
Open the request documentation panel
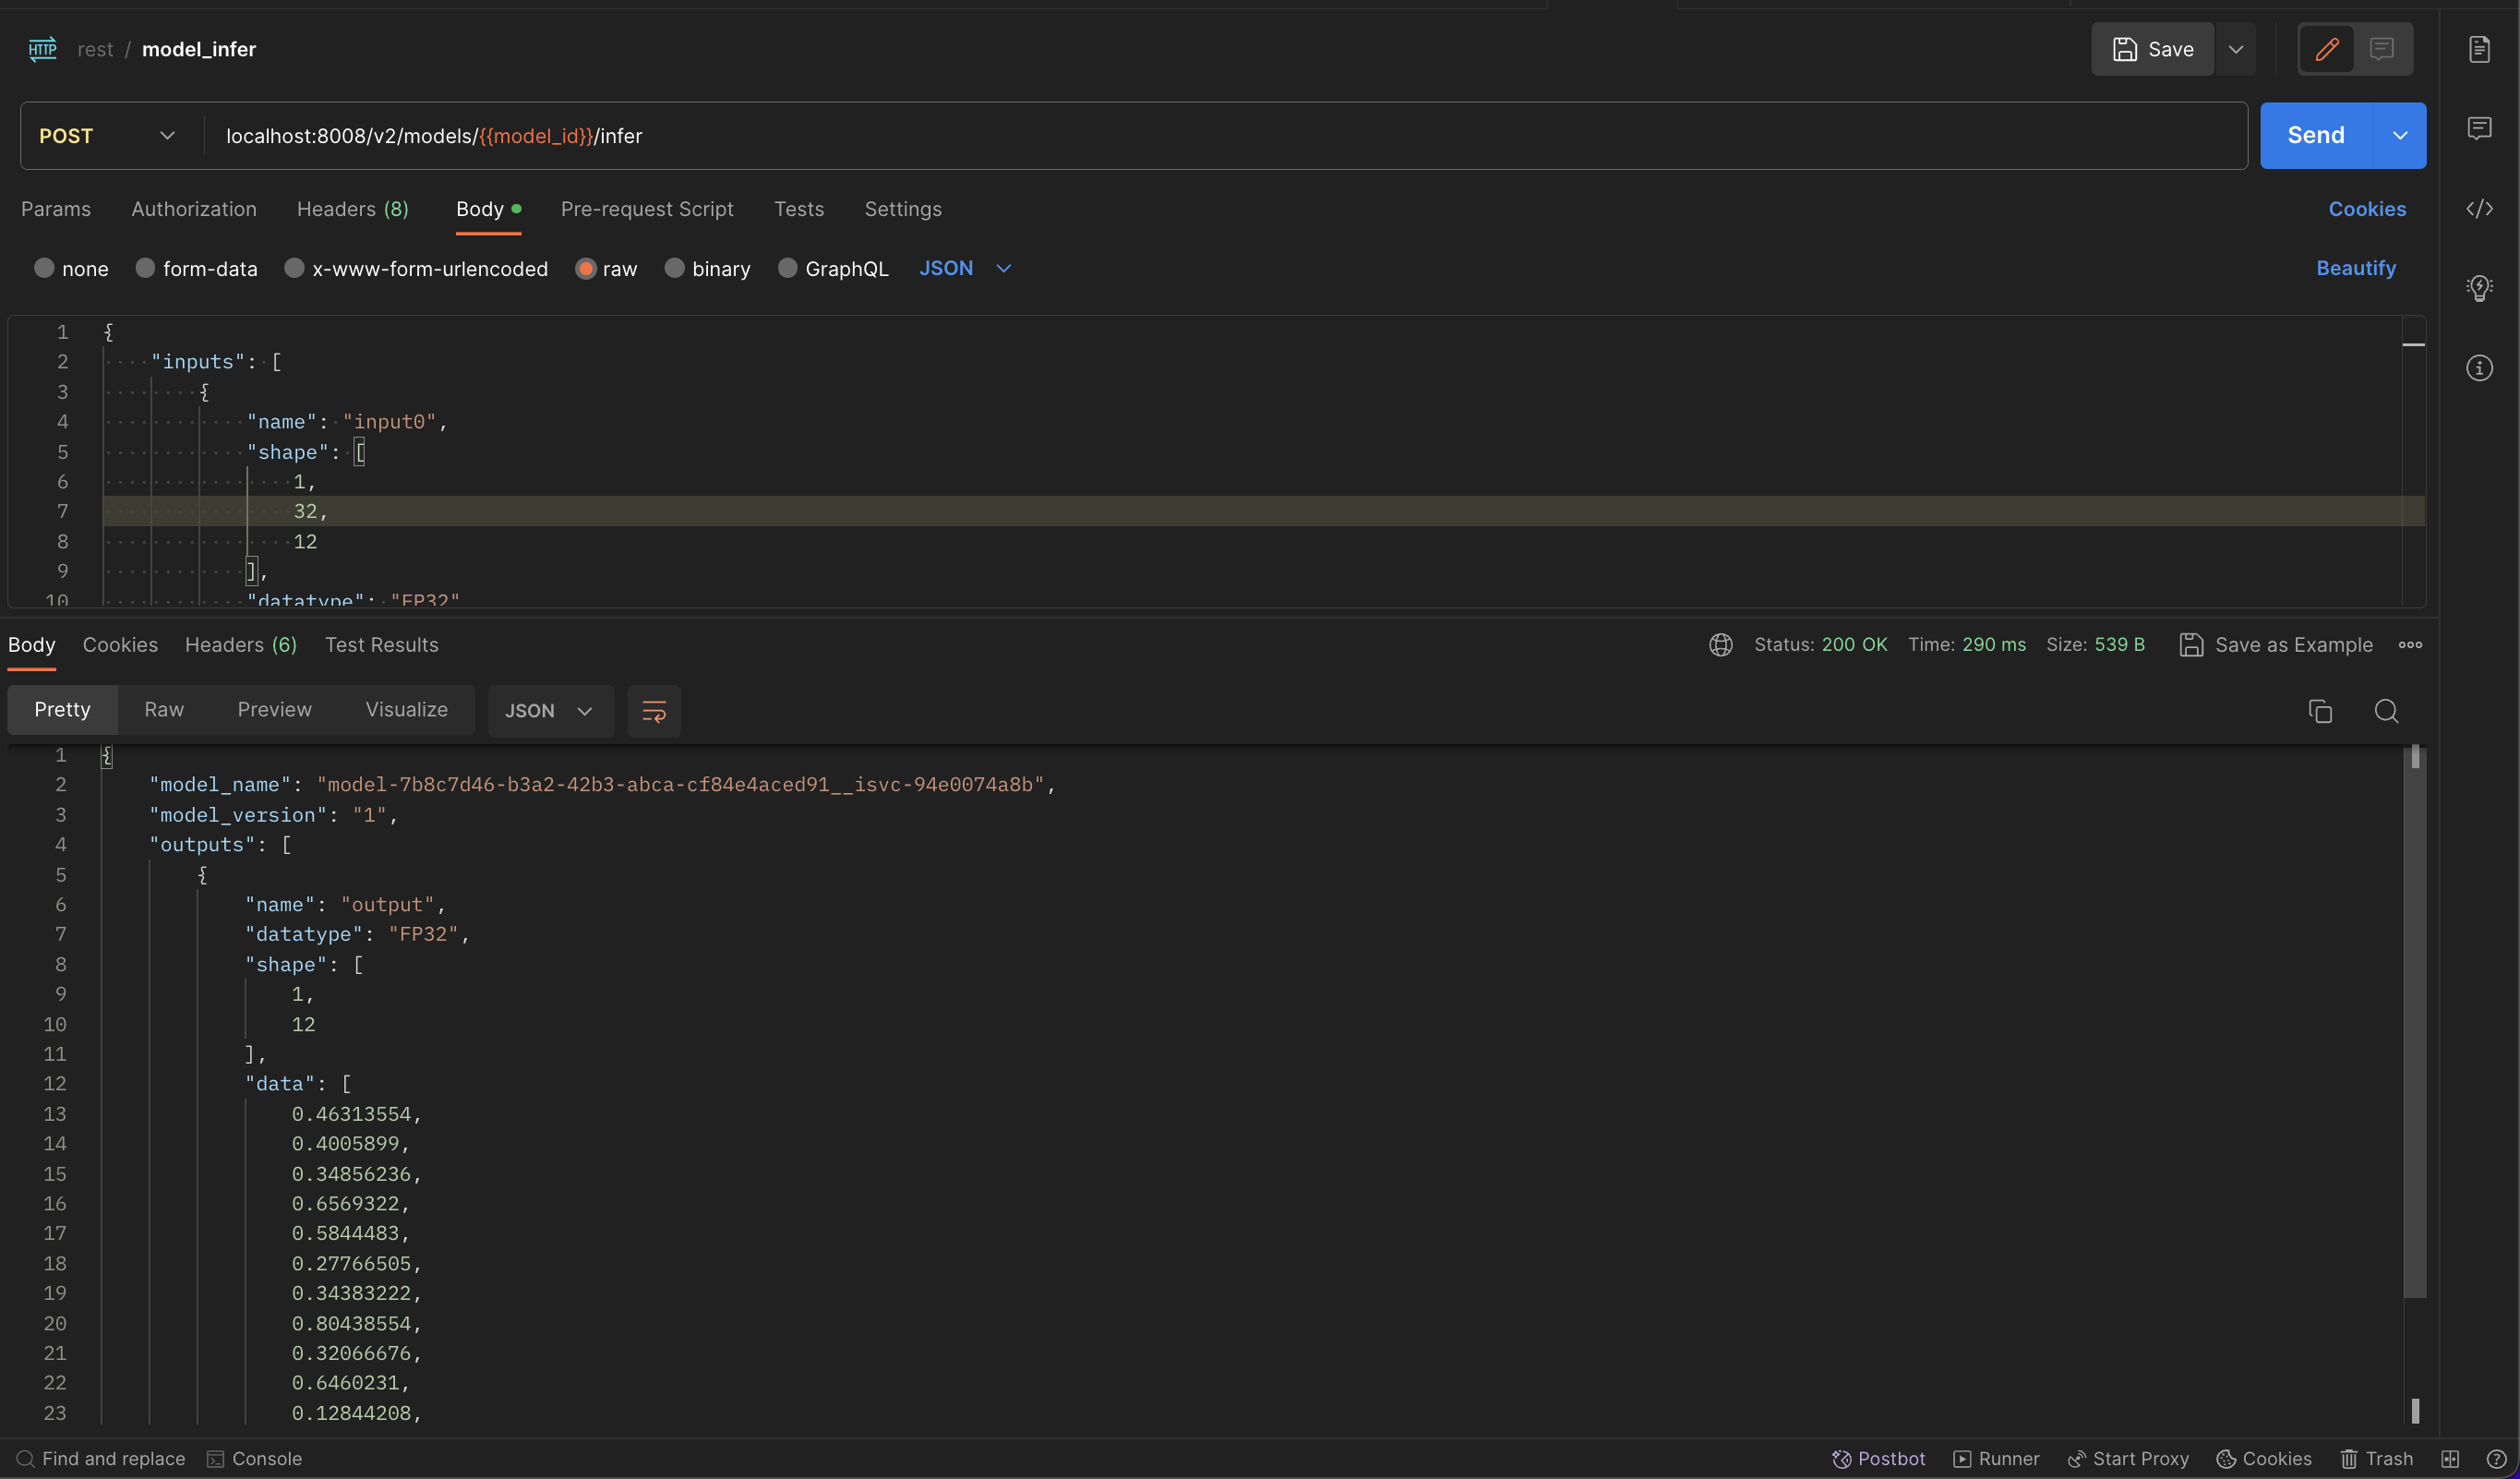(2481, 48)
